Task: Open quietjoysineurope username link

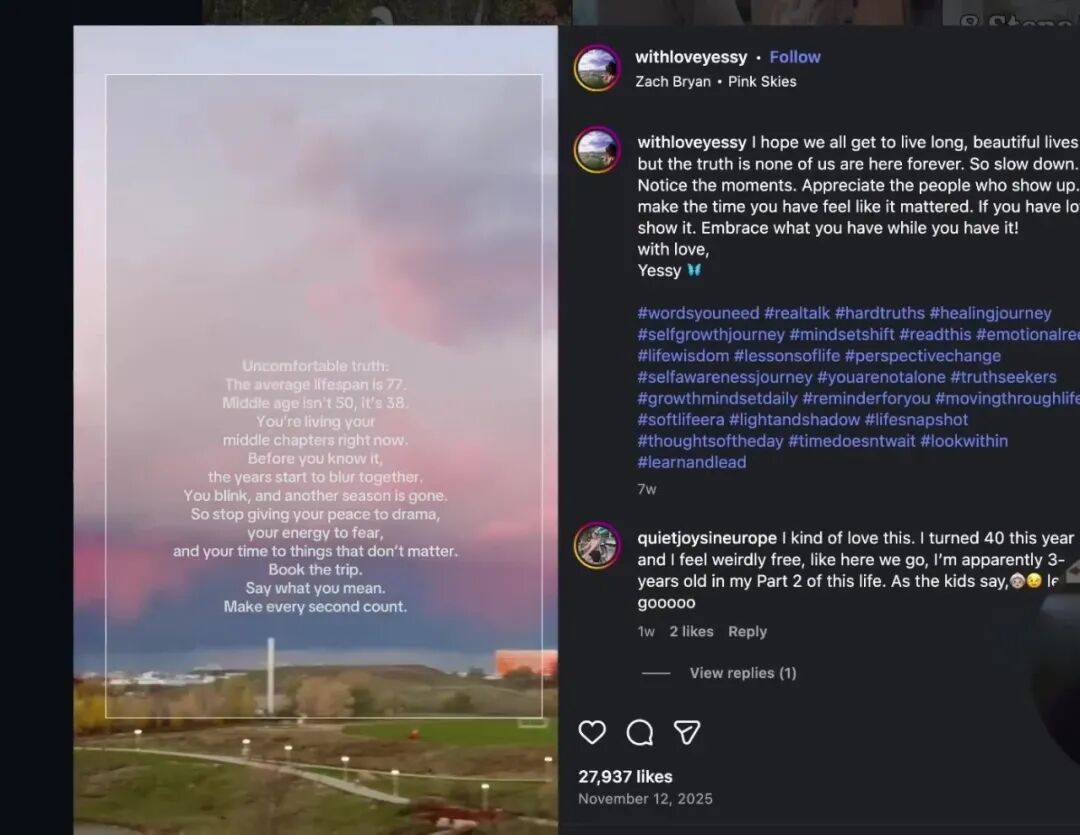Action: point(707,538)
